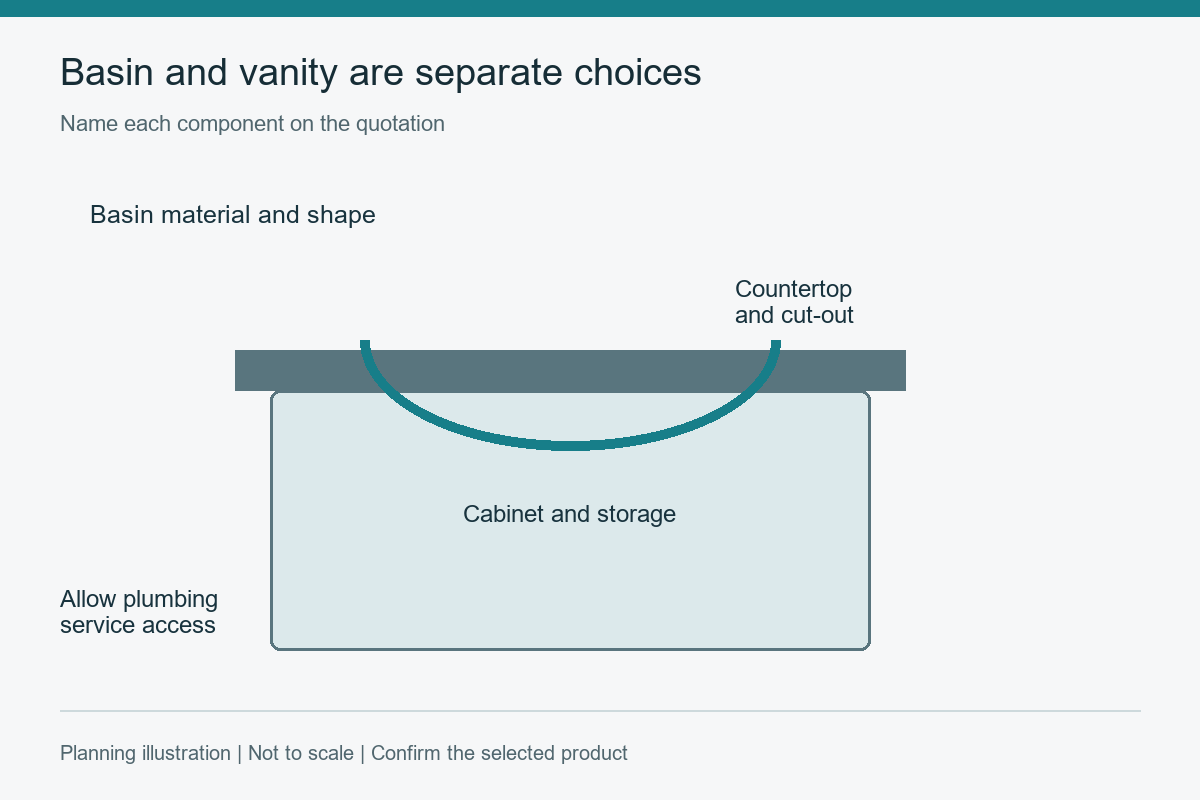Select the "Countertop and cut-out" label

coord(794,302)
